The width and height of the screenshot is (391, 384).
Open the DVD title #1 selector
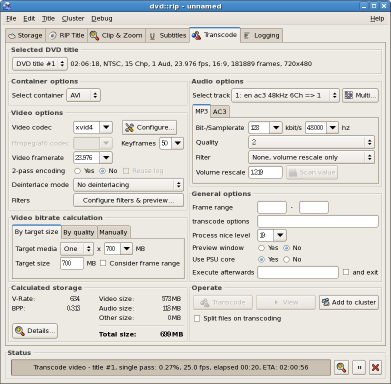[40, 64]
